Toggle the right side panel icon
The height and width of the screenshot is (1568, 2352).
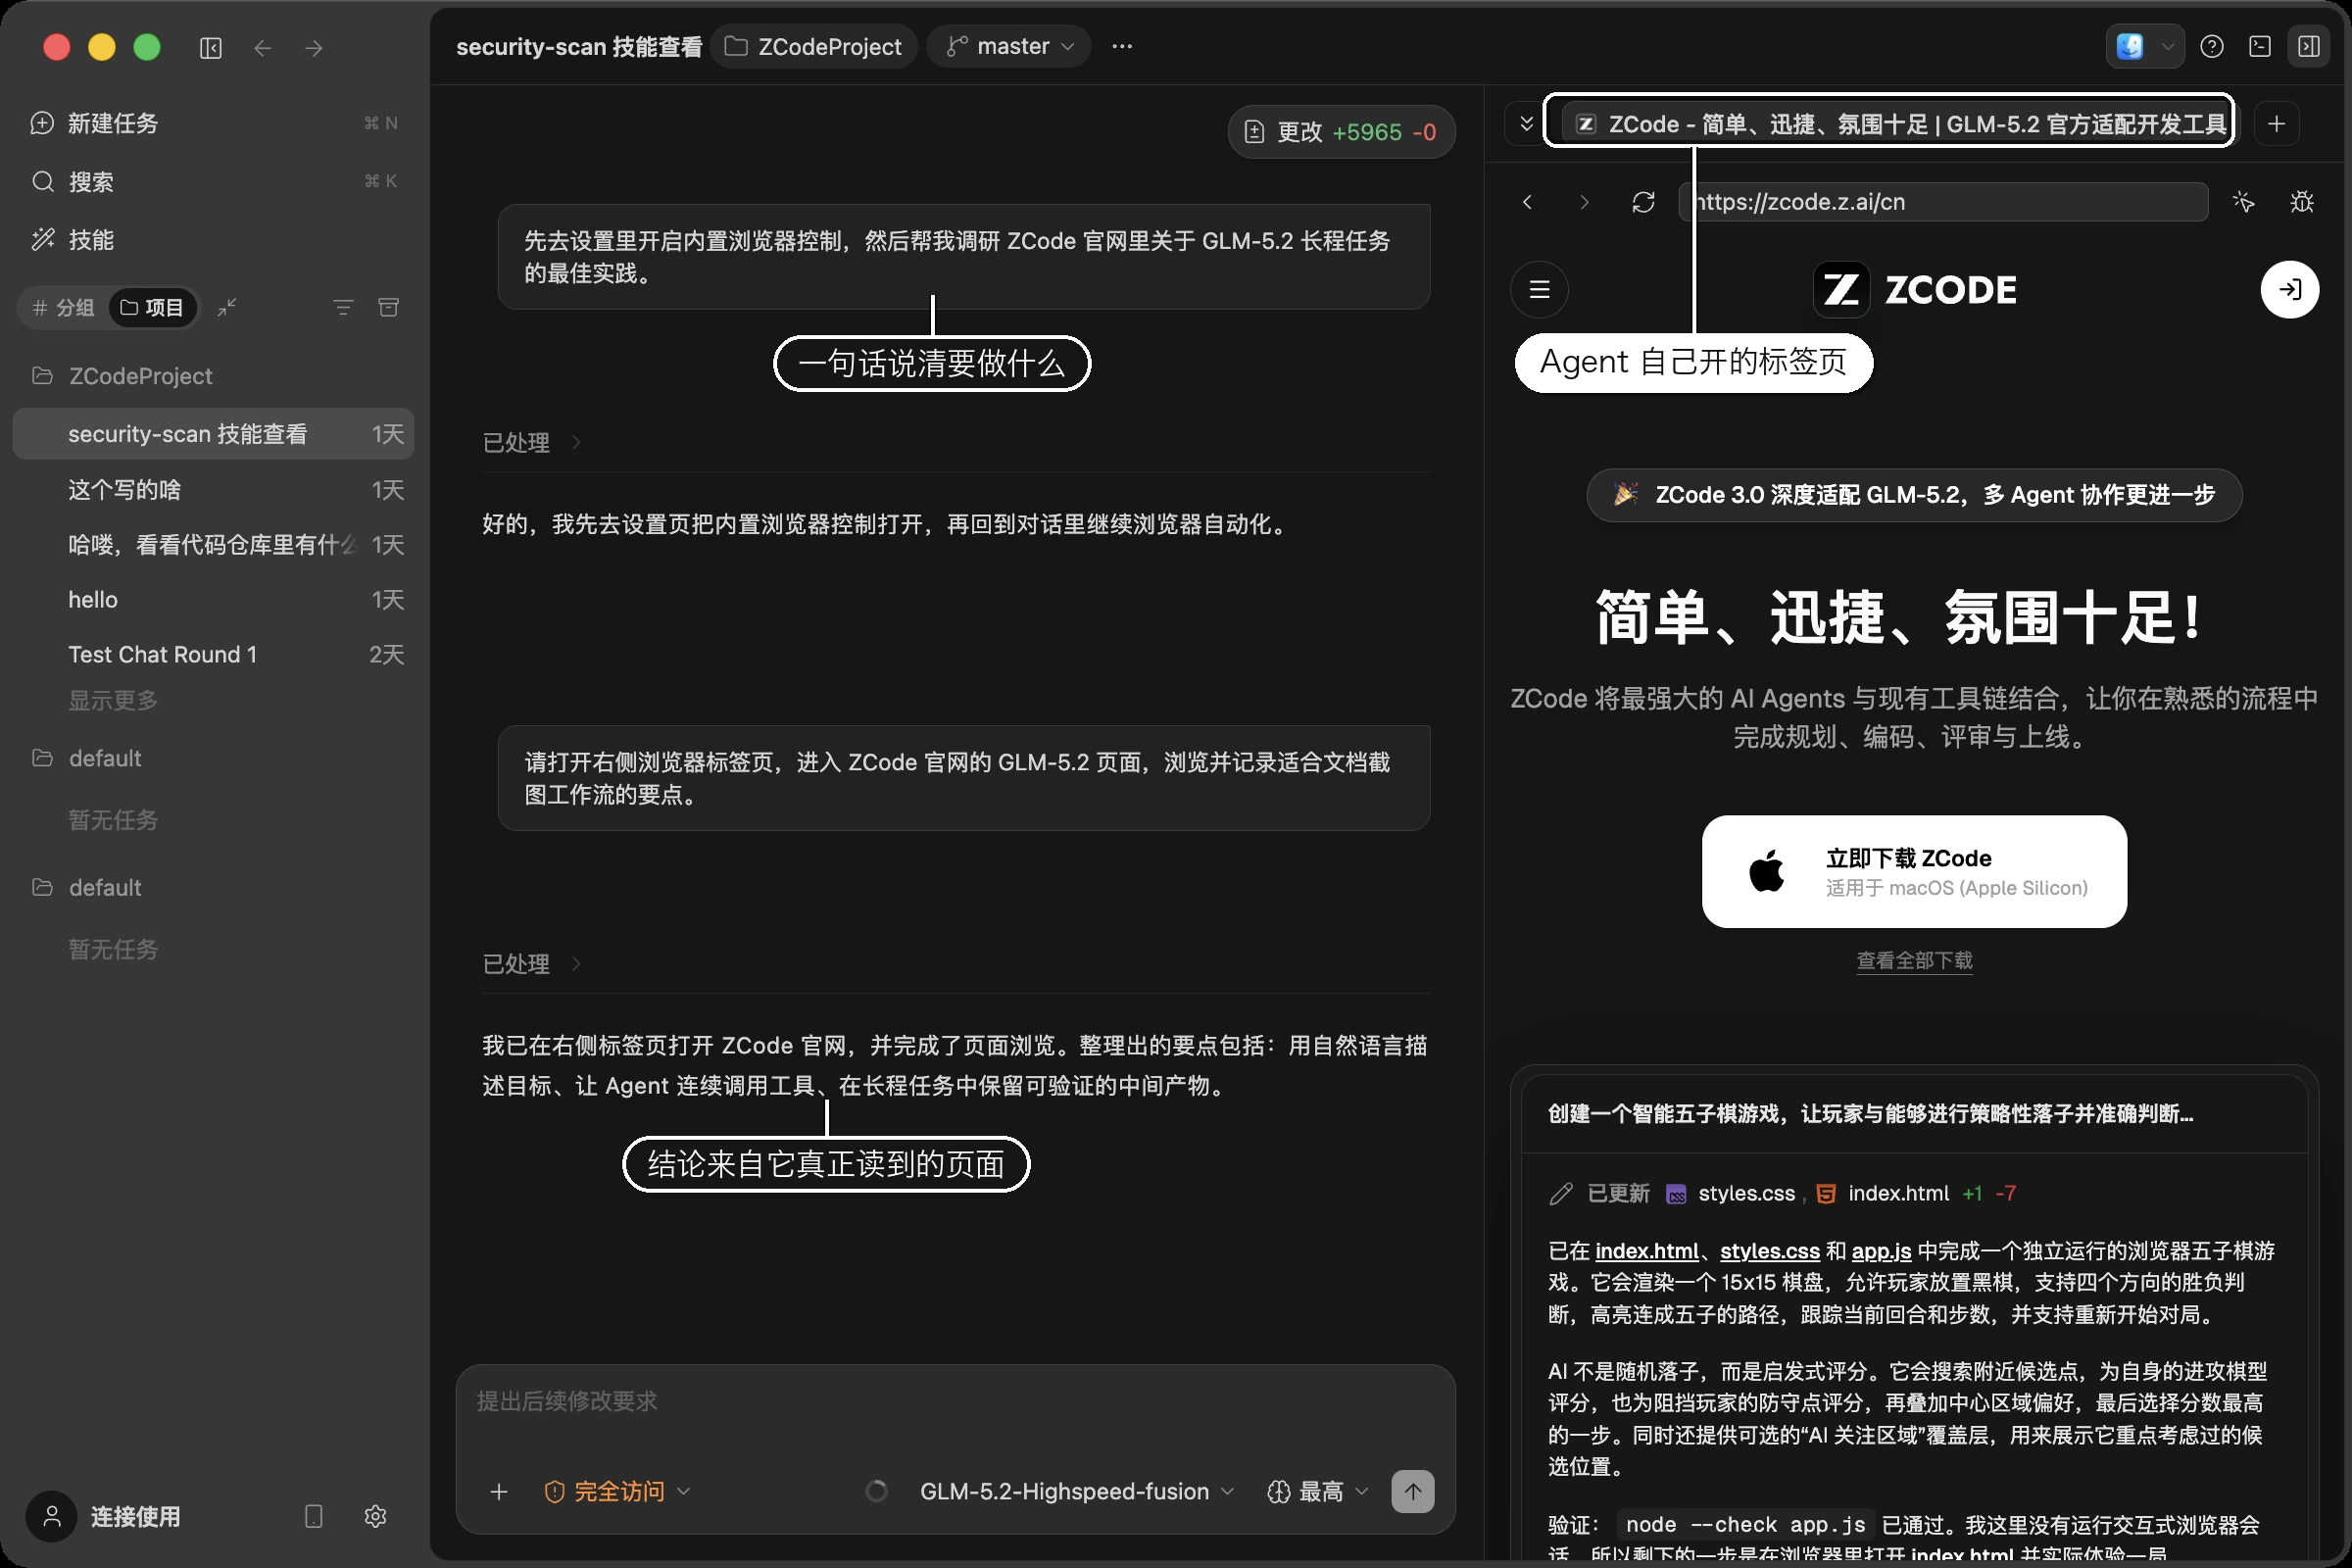2309,46
